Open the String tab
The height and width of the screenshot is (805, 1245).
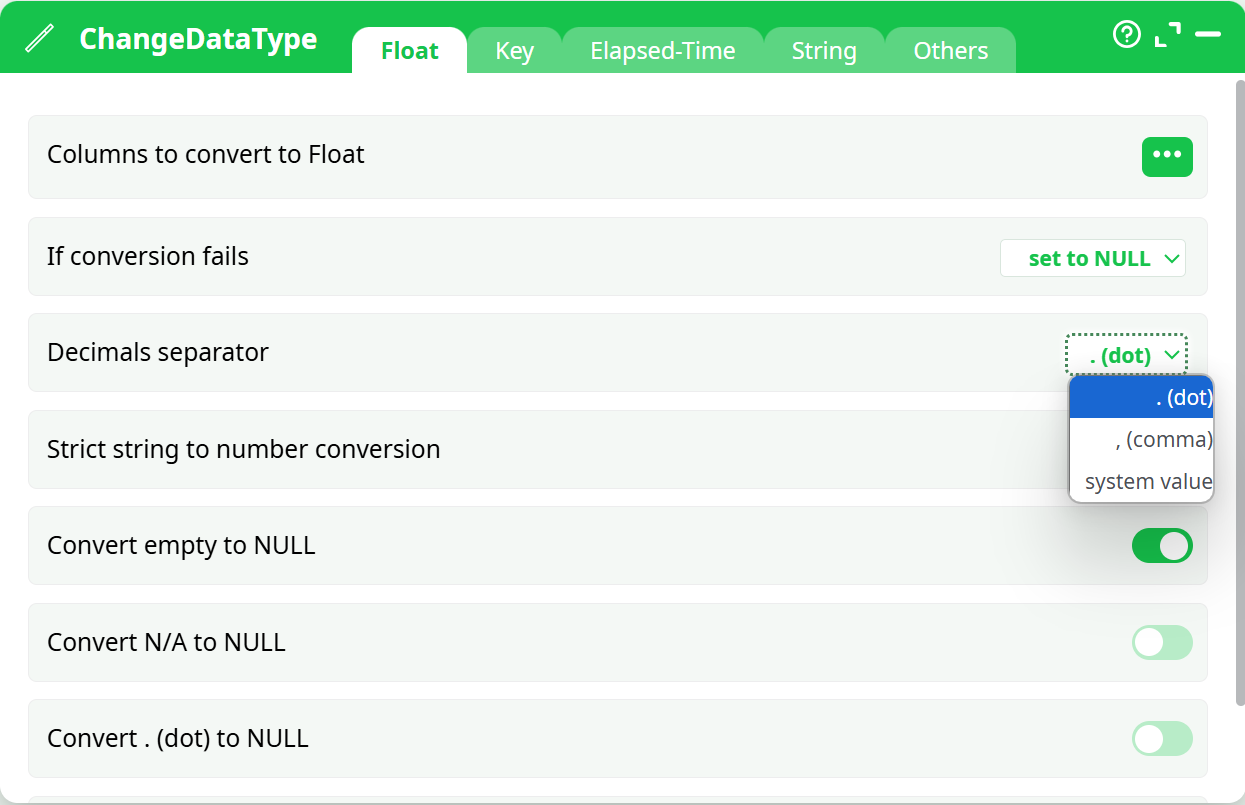(823, 51)
